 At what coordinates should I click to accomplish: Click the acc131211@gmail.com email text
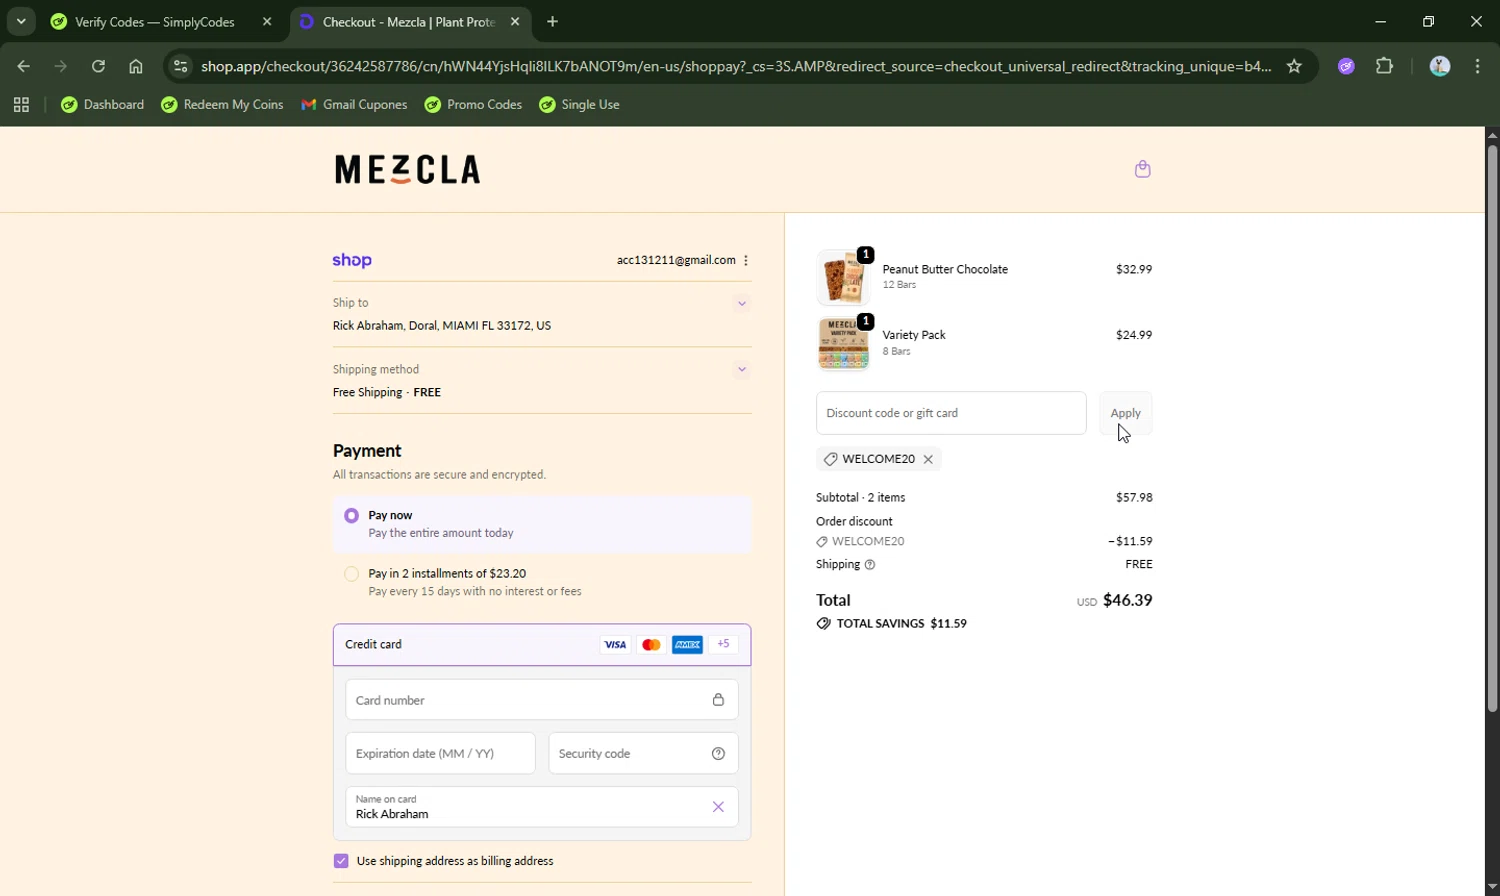coord(676,260)
